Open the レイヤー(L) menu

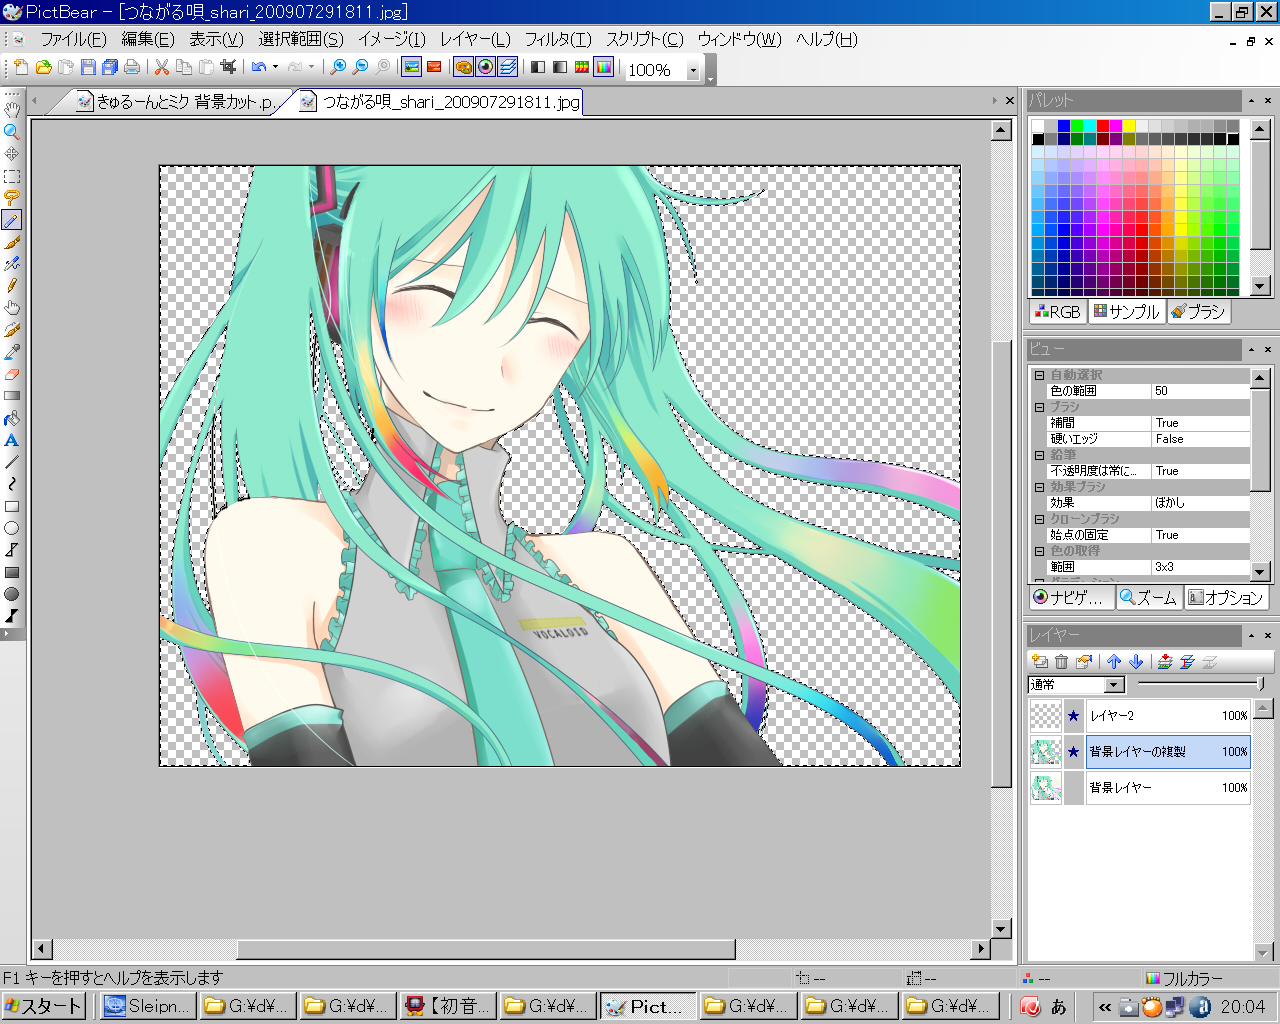tap(475, 40)
